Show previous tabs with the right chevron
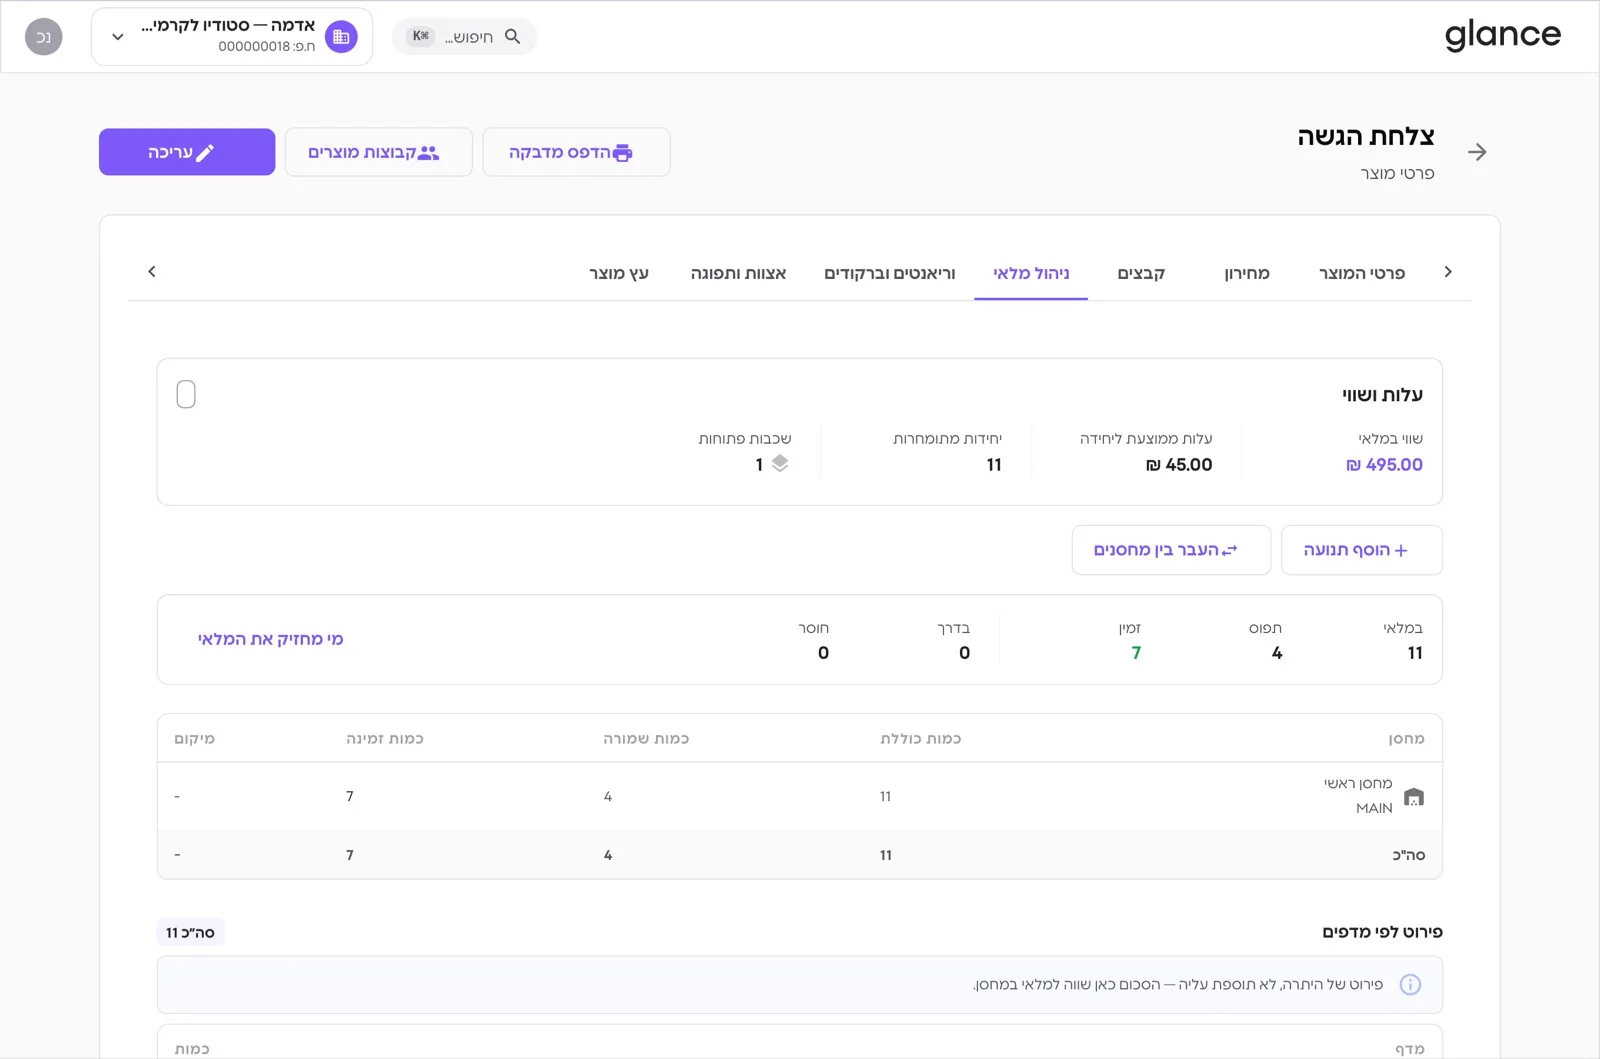The width and height of the screenshot is (1600, 1059). pyautogui.click(x=1448, y=272)
